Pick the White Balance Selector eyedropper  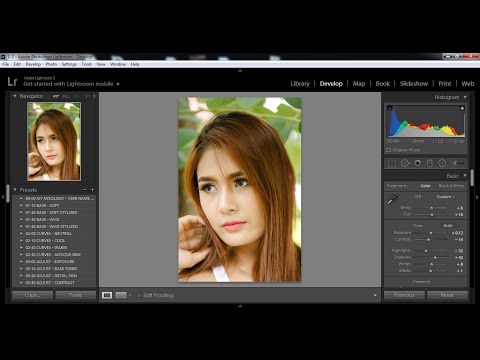(x=393, y=199)
